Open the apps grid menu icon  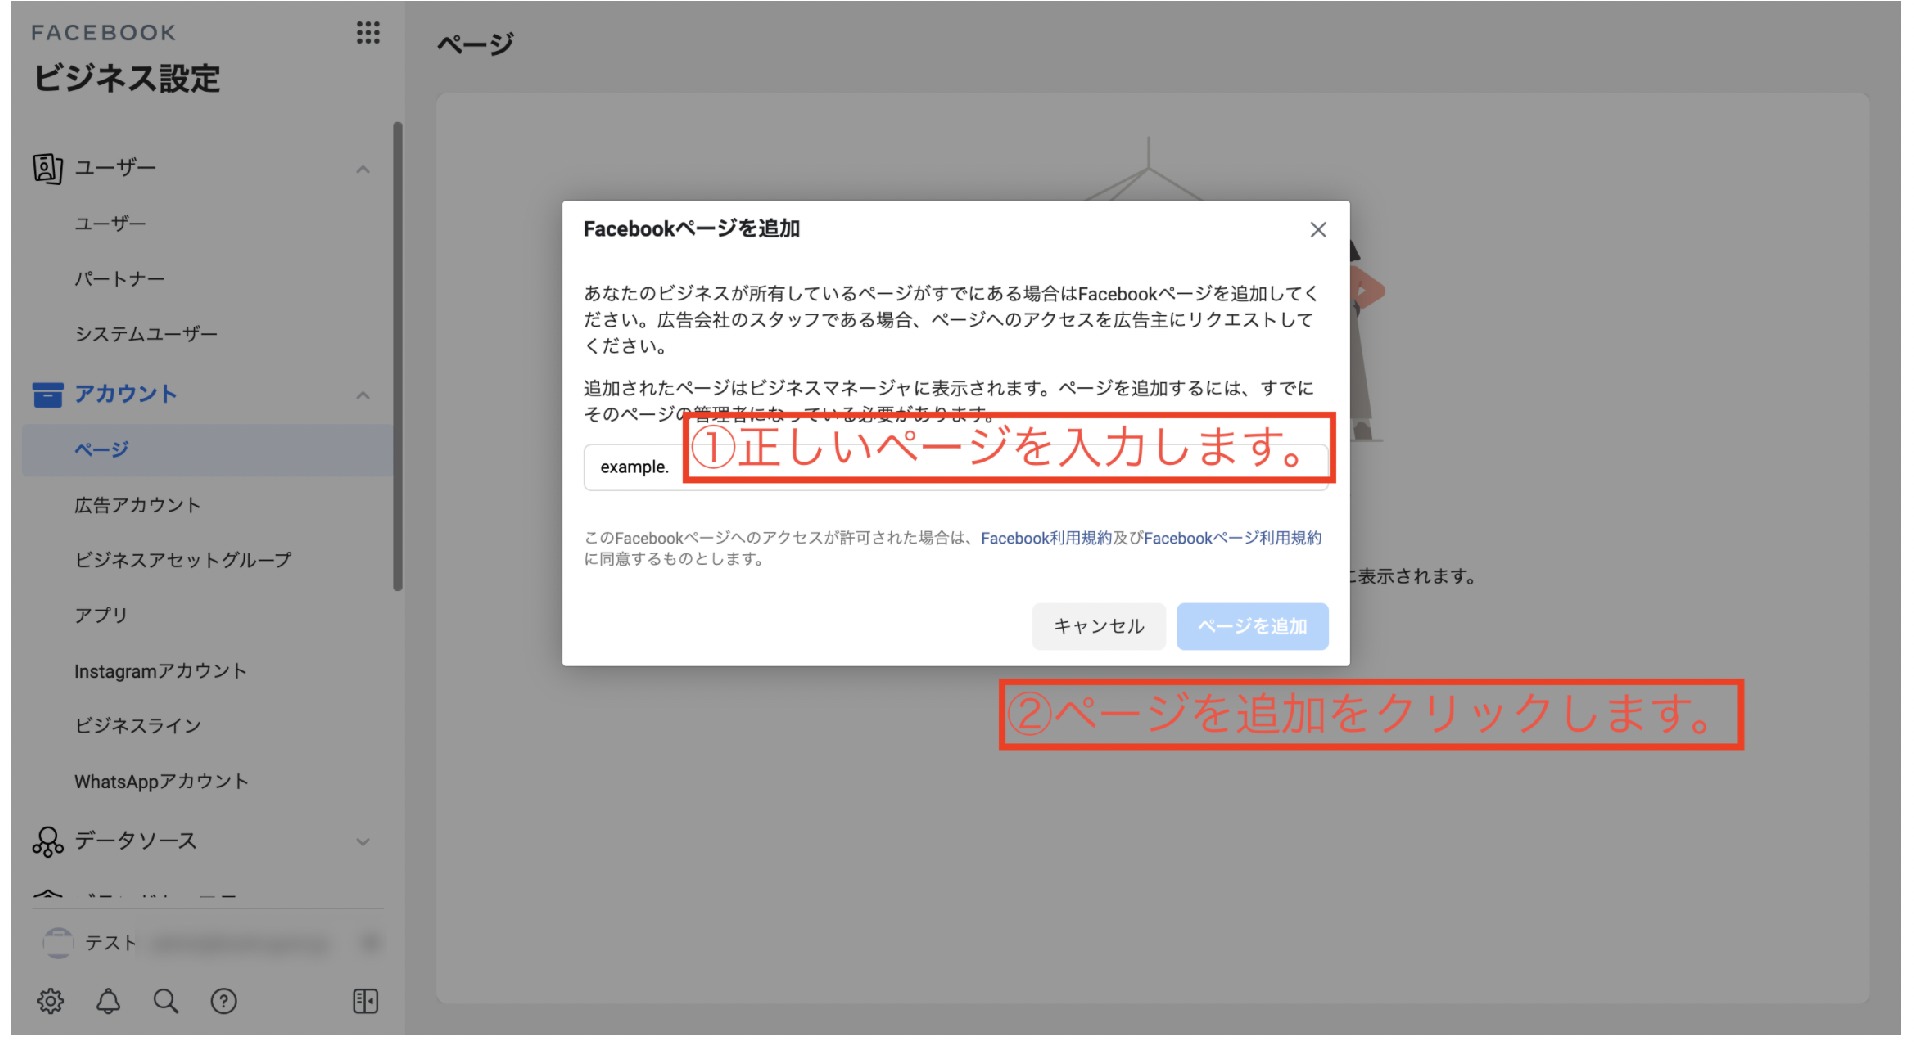[368, 33]
